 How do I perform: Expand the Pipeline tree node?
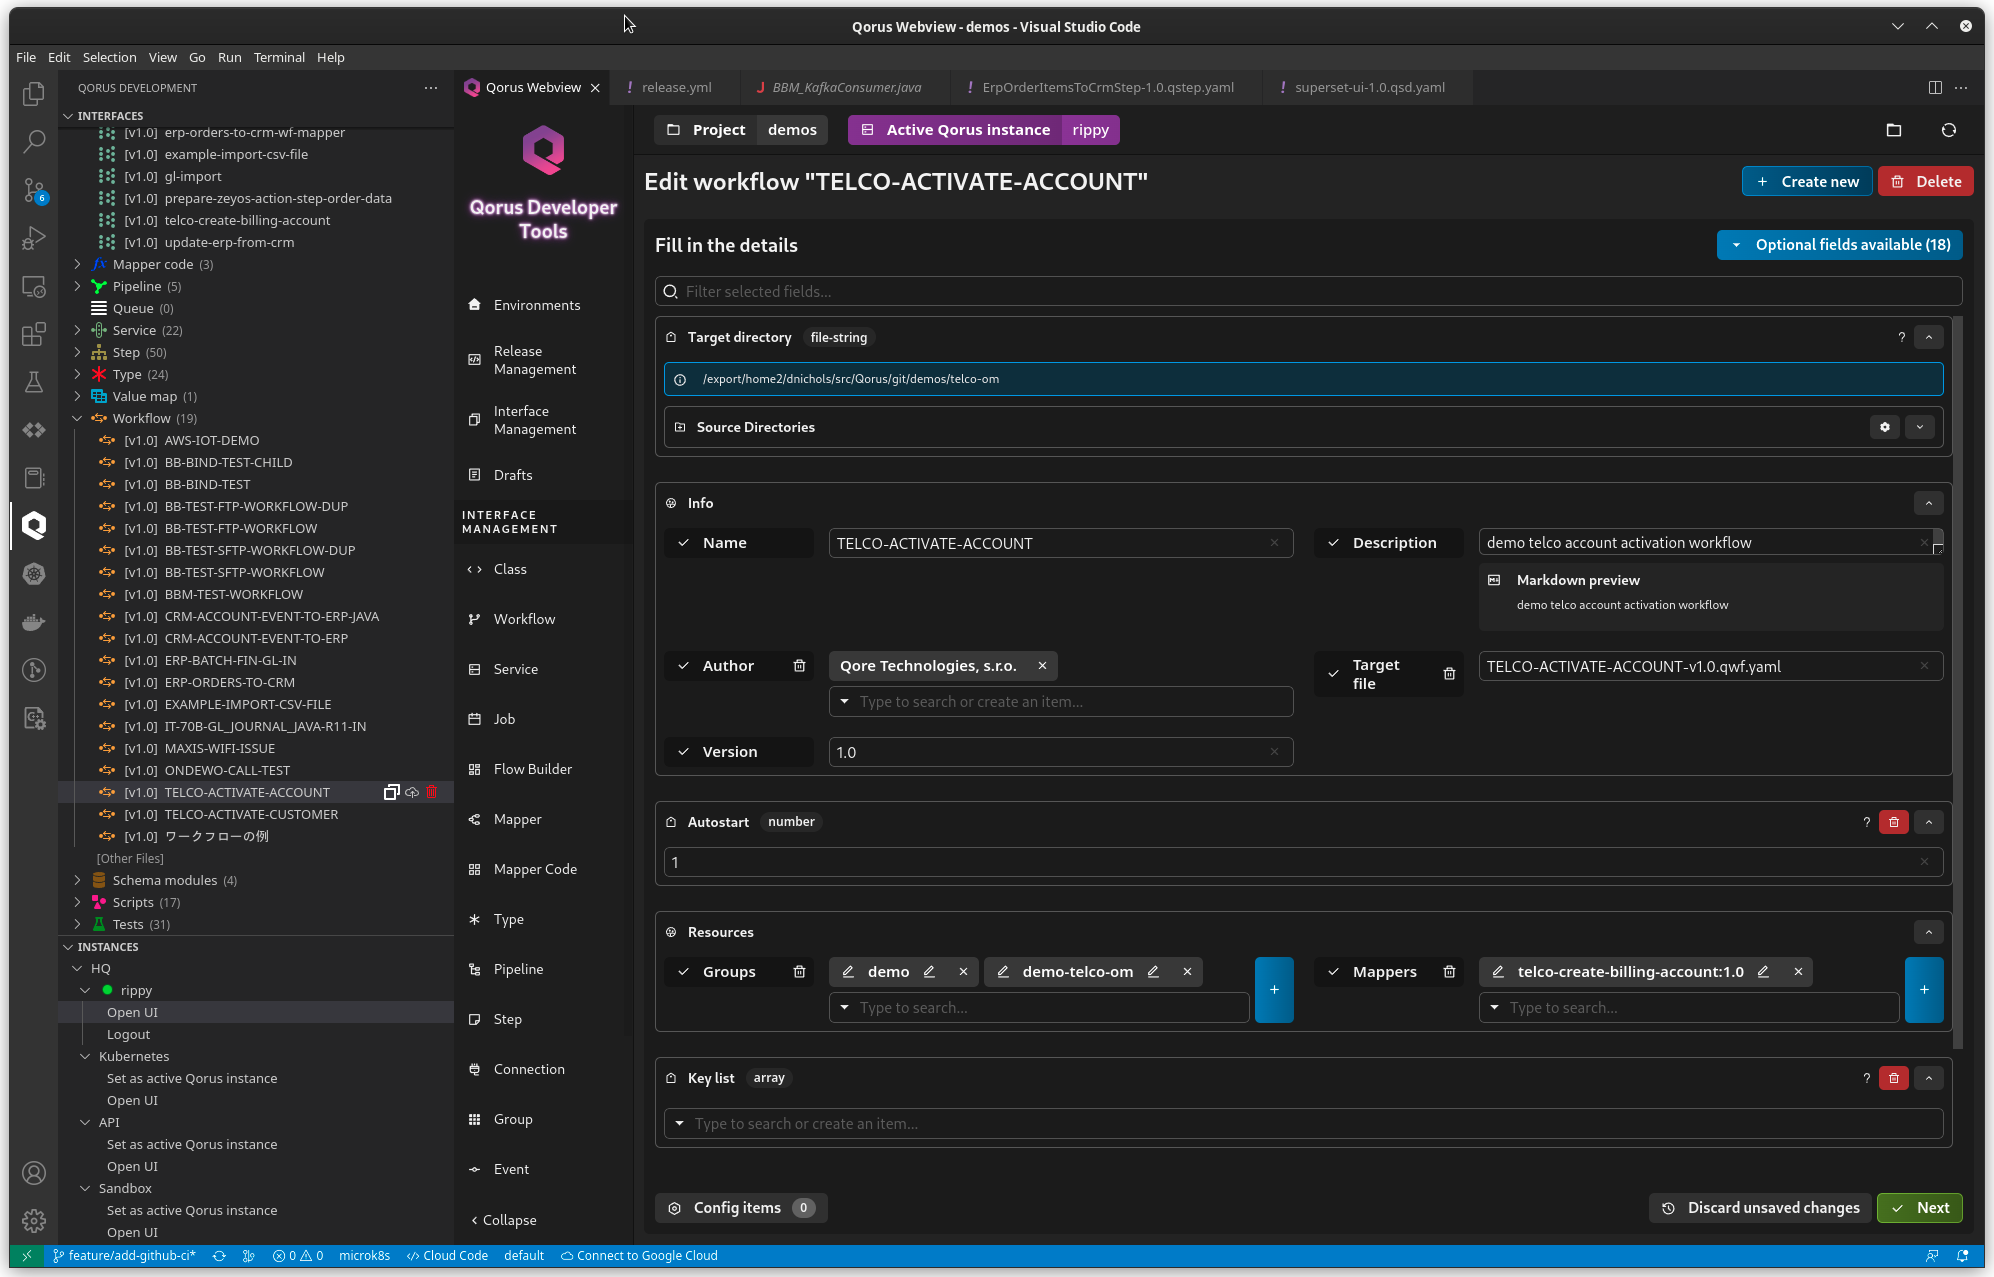[78, 286]
